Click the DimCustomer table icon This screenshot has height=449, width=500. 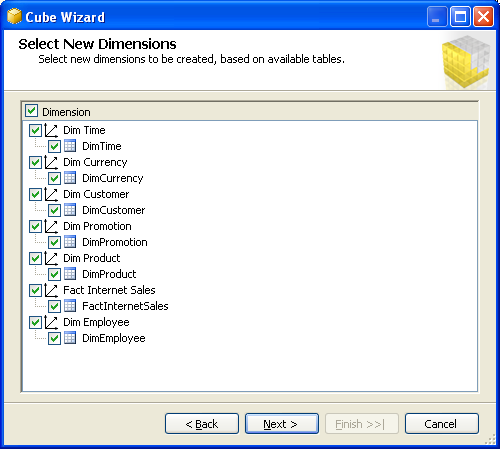[x=70, y=210]
